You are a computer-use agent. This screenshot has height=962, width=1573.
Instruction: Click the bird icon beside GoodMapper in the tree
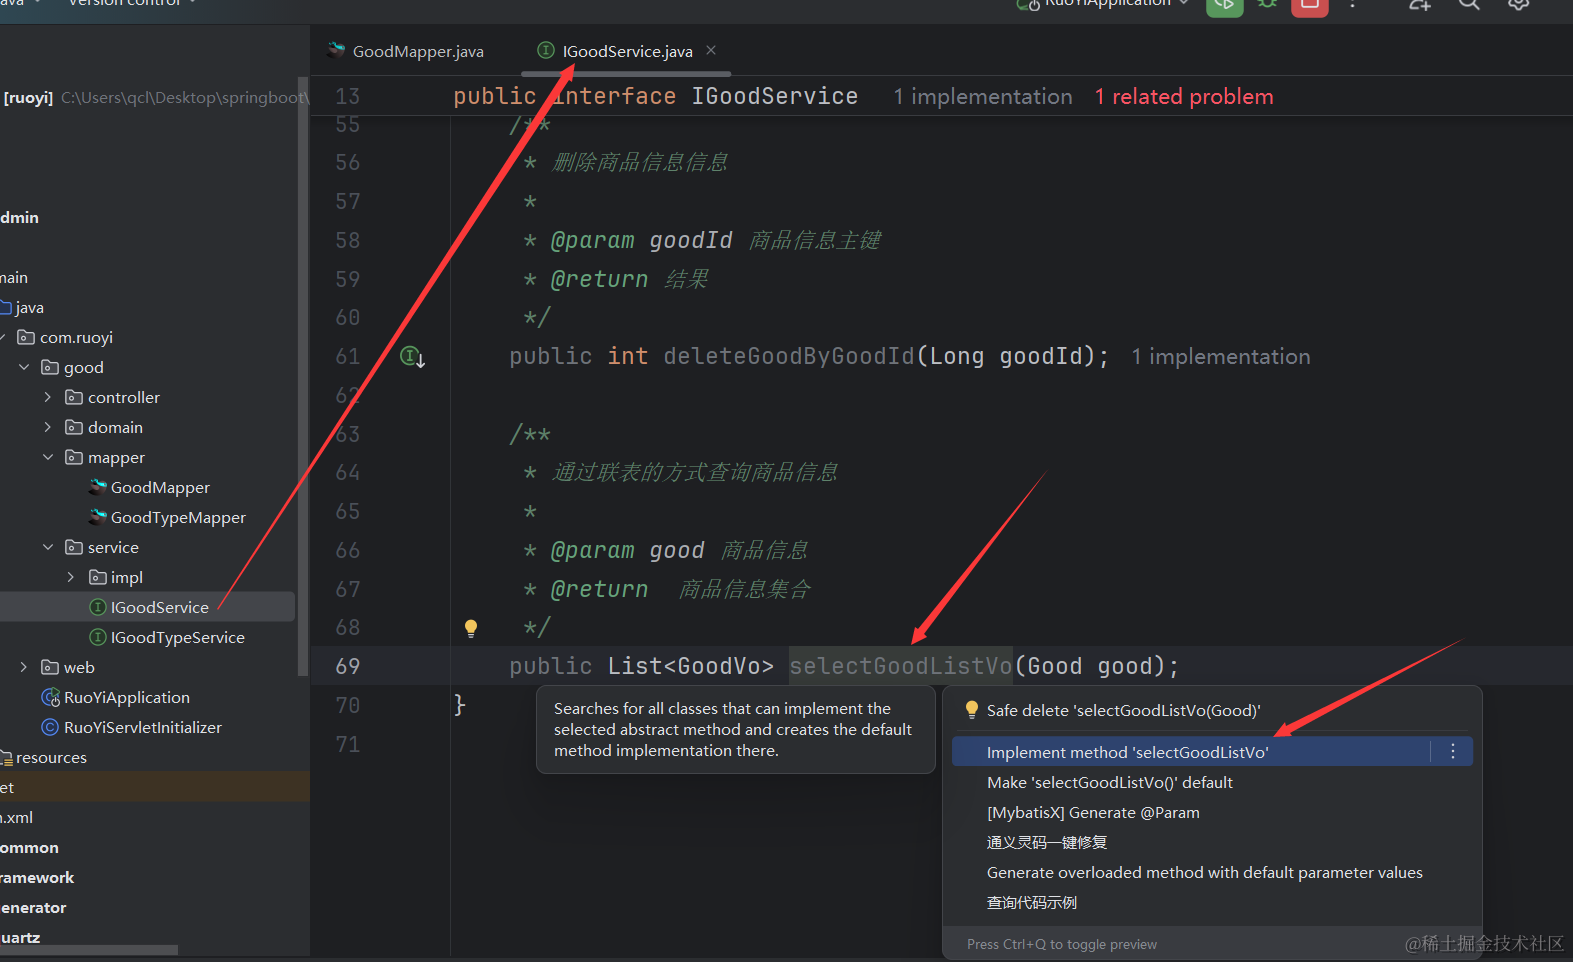tap(98, 487)
